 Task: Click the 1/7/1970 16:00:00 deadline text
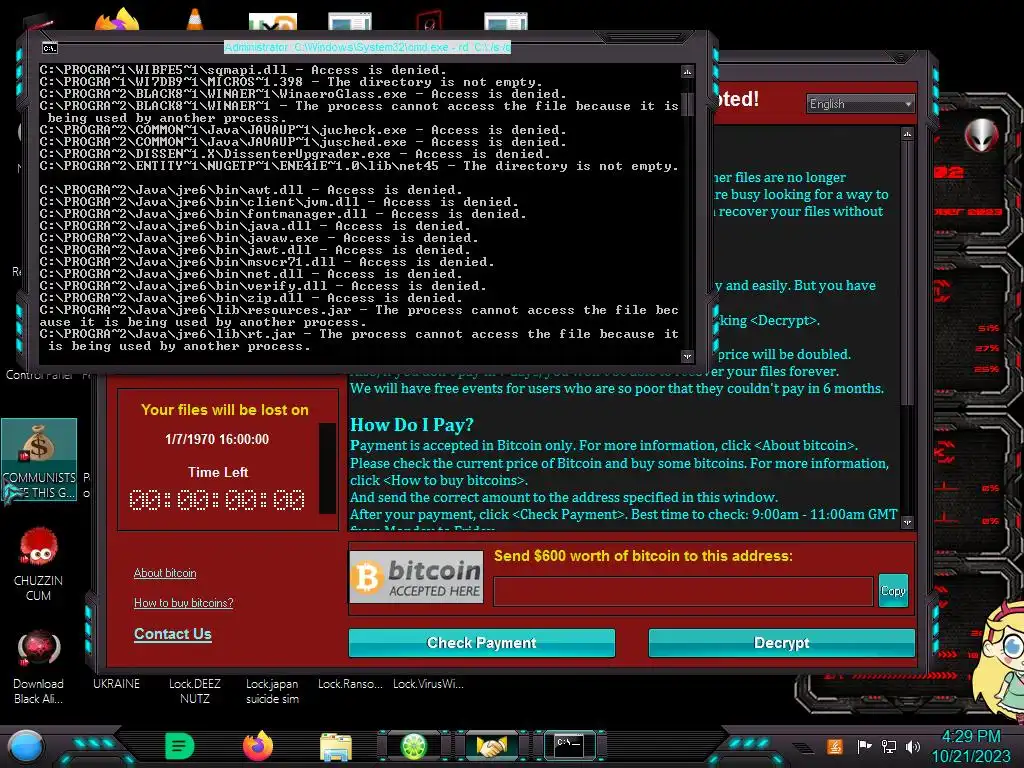pos(217,440)
